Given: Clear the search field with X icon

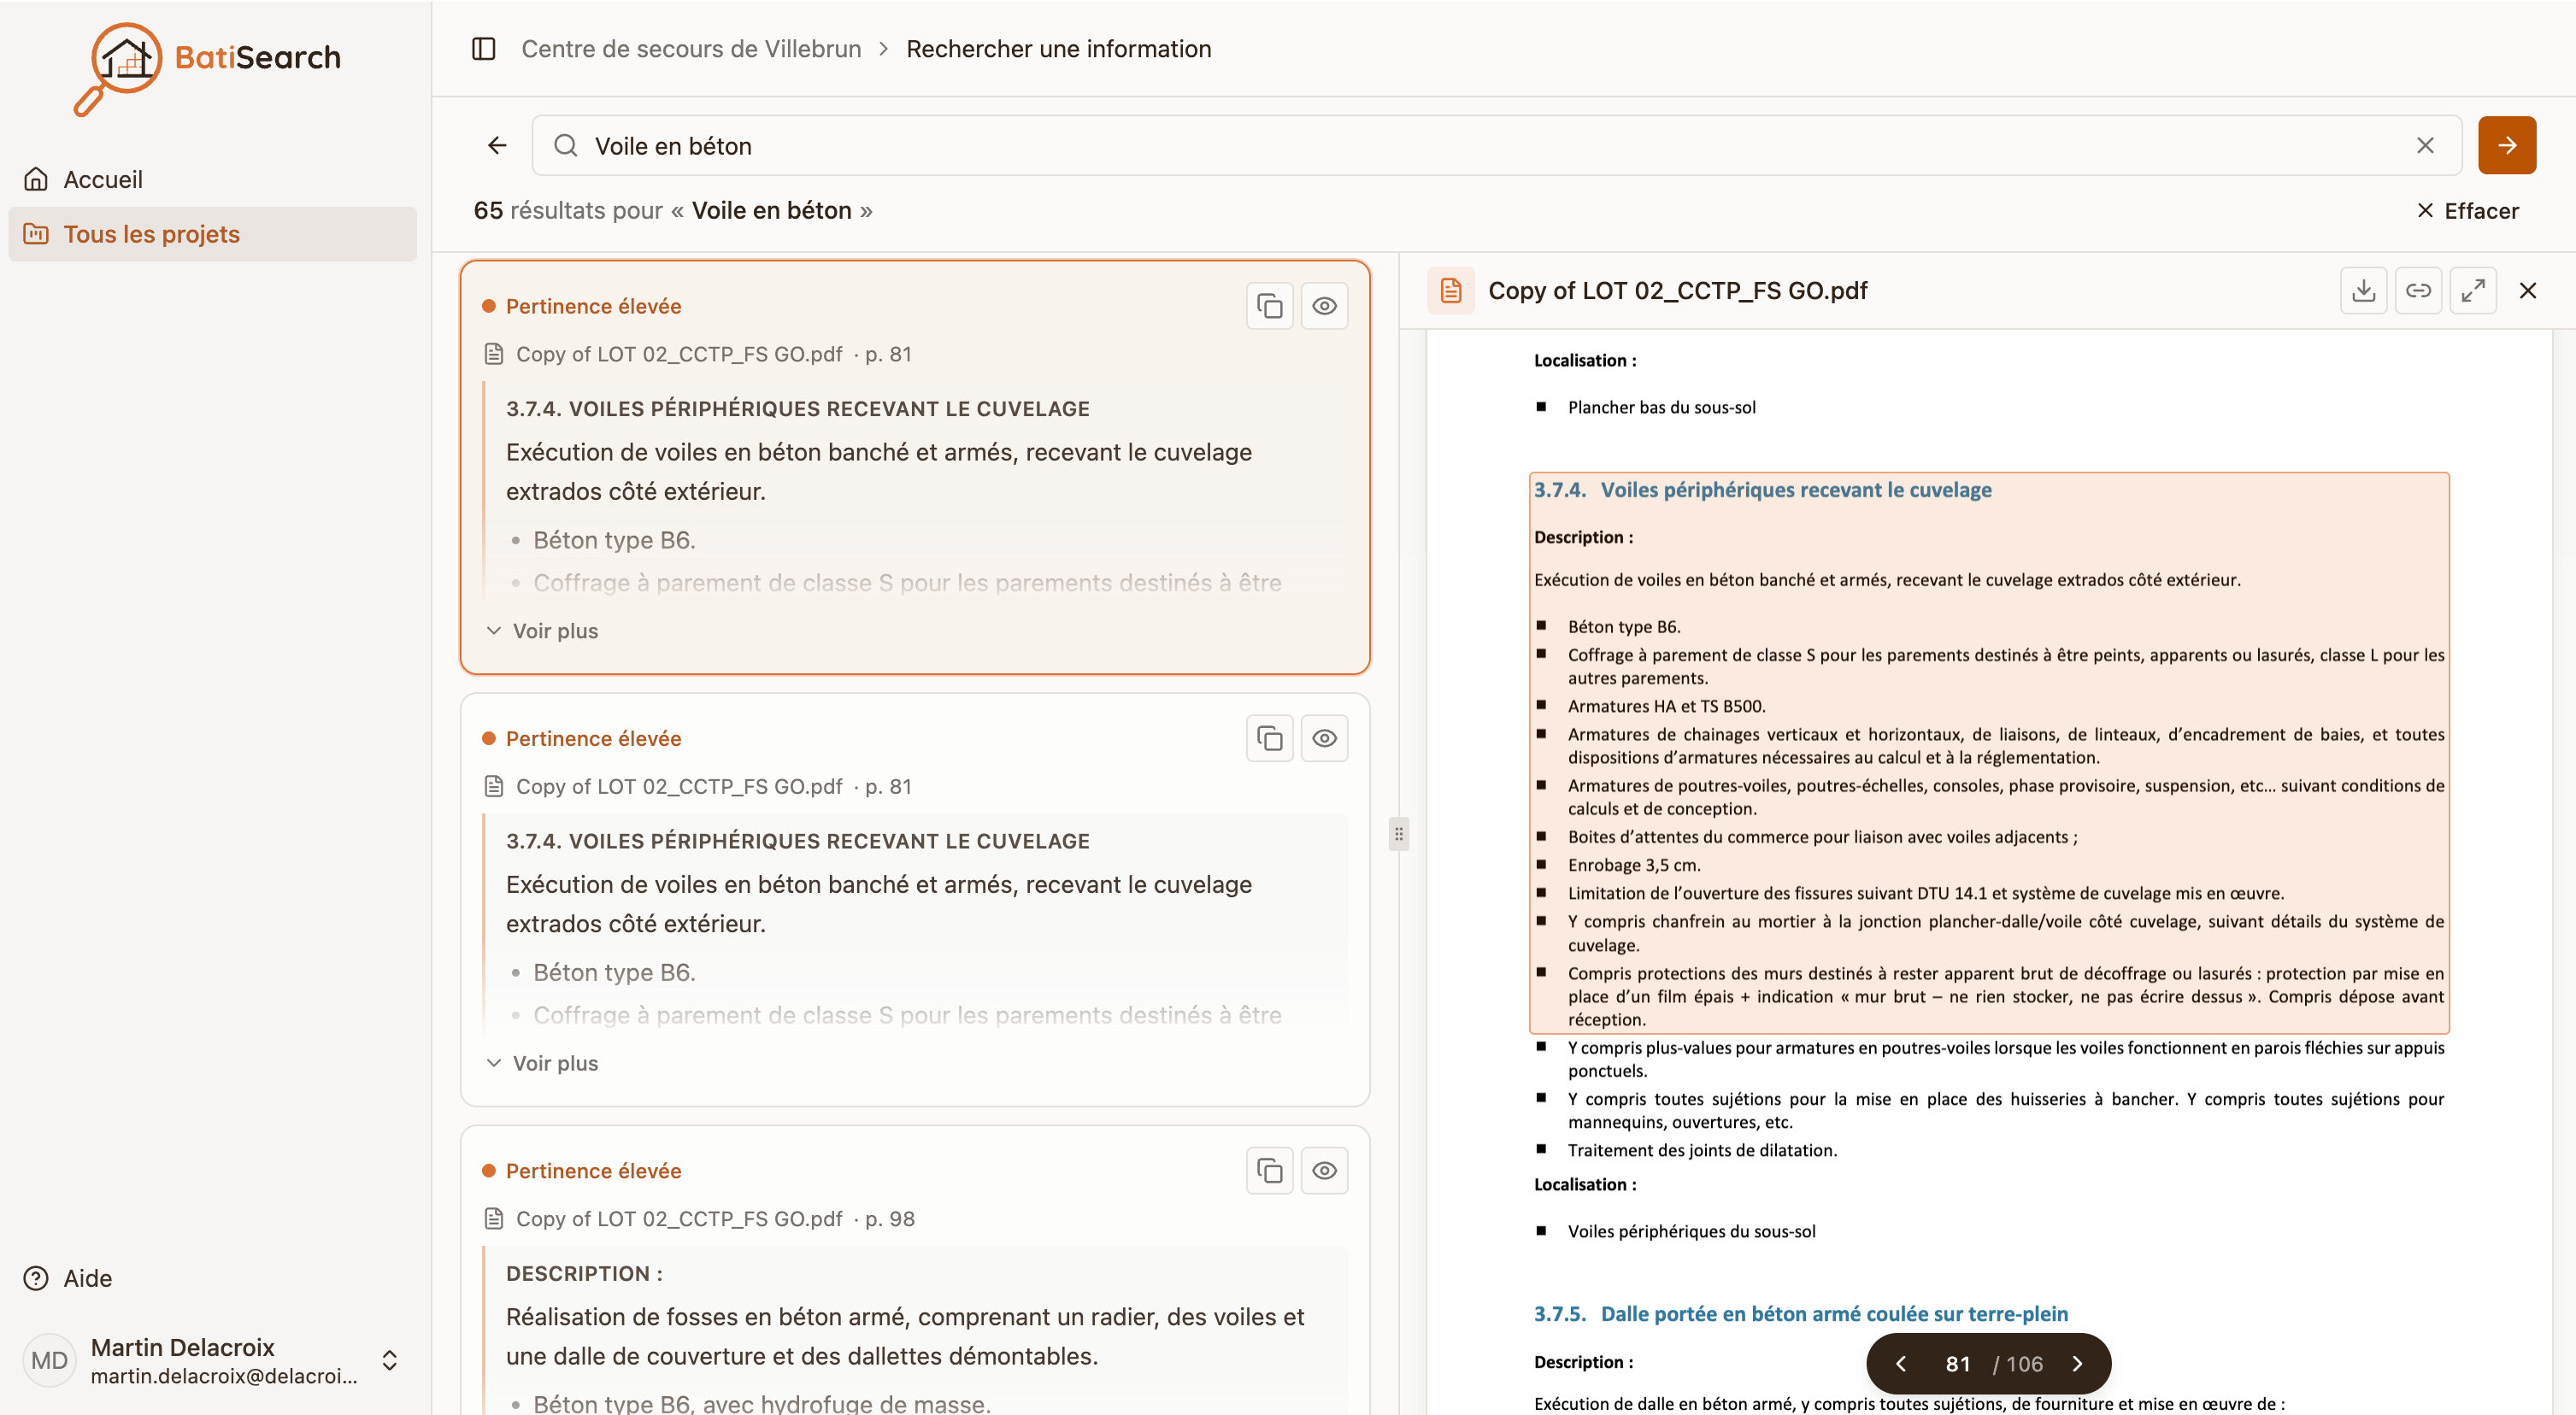Looking at the screenshot, I should [2425, 146].
